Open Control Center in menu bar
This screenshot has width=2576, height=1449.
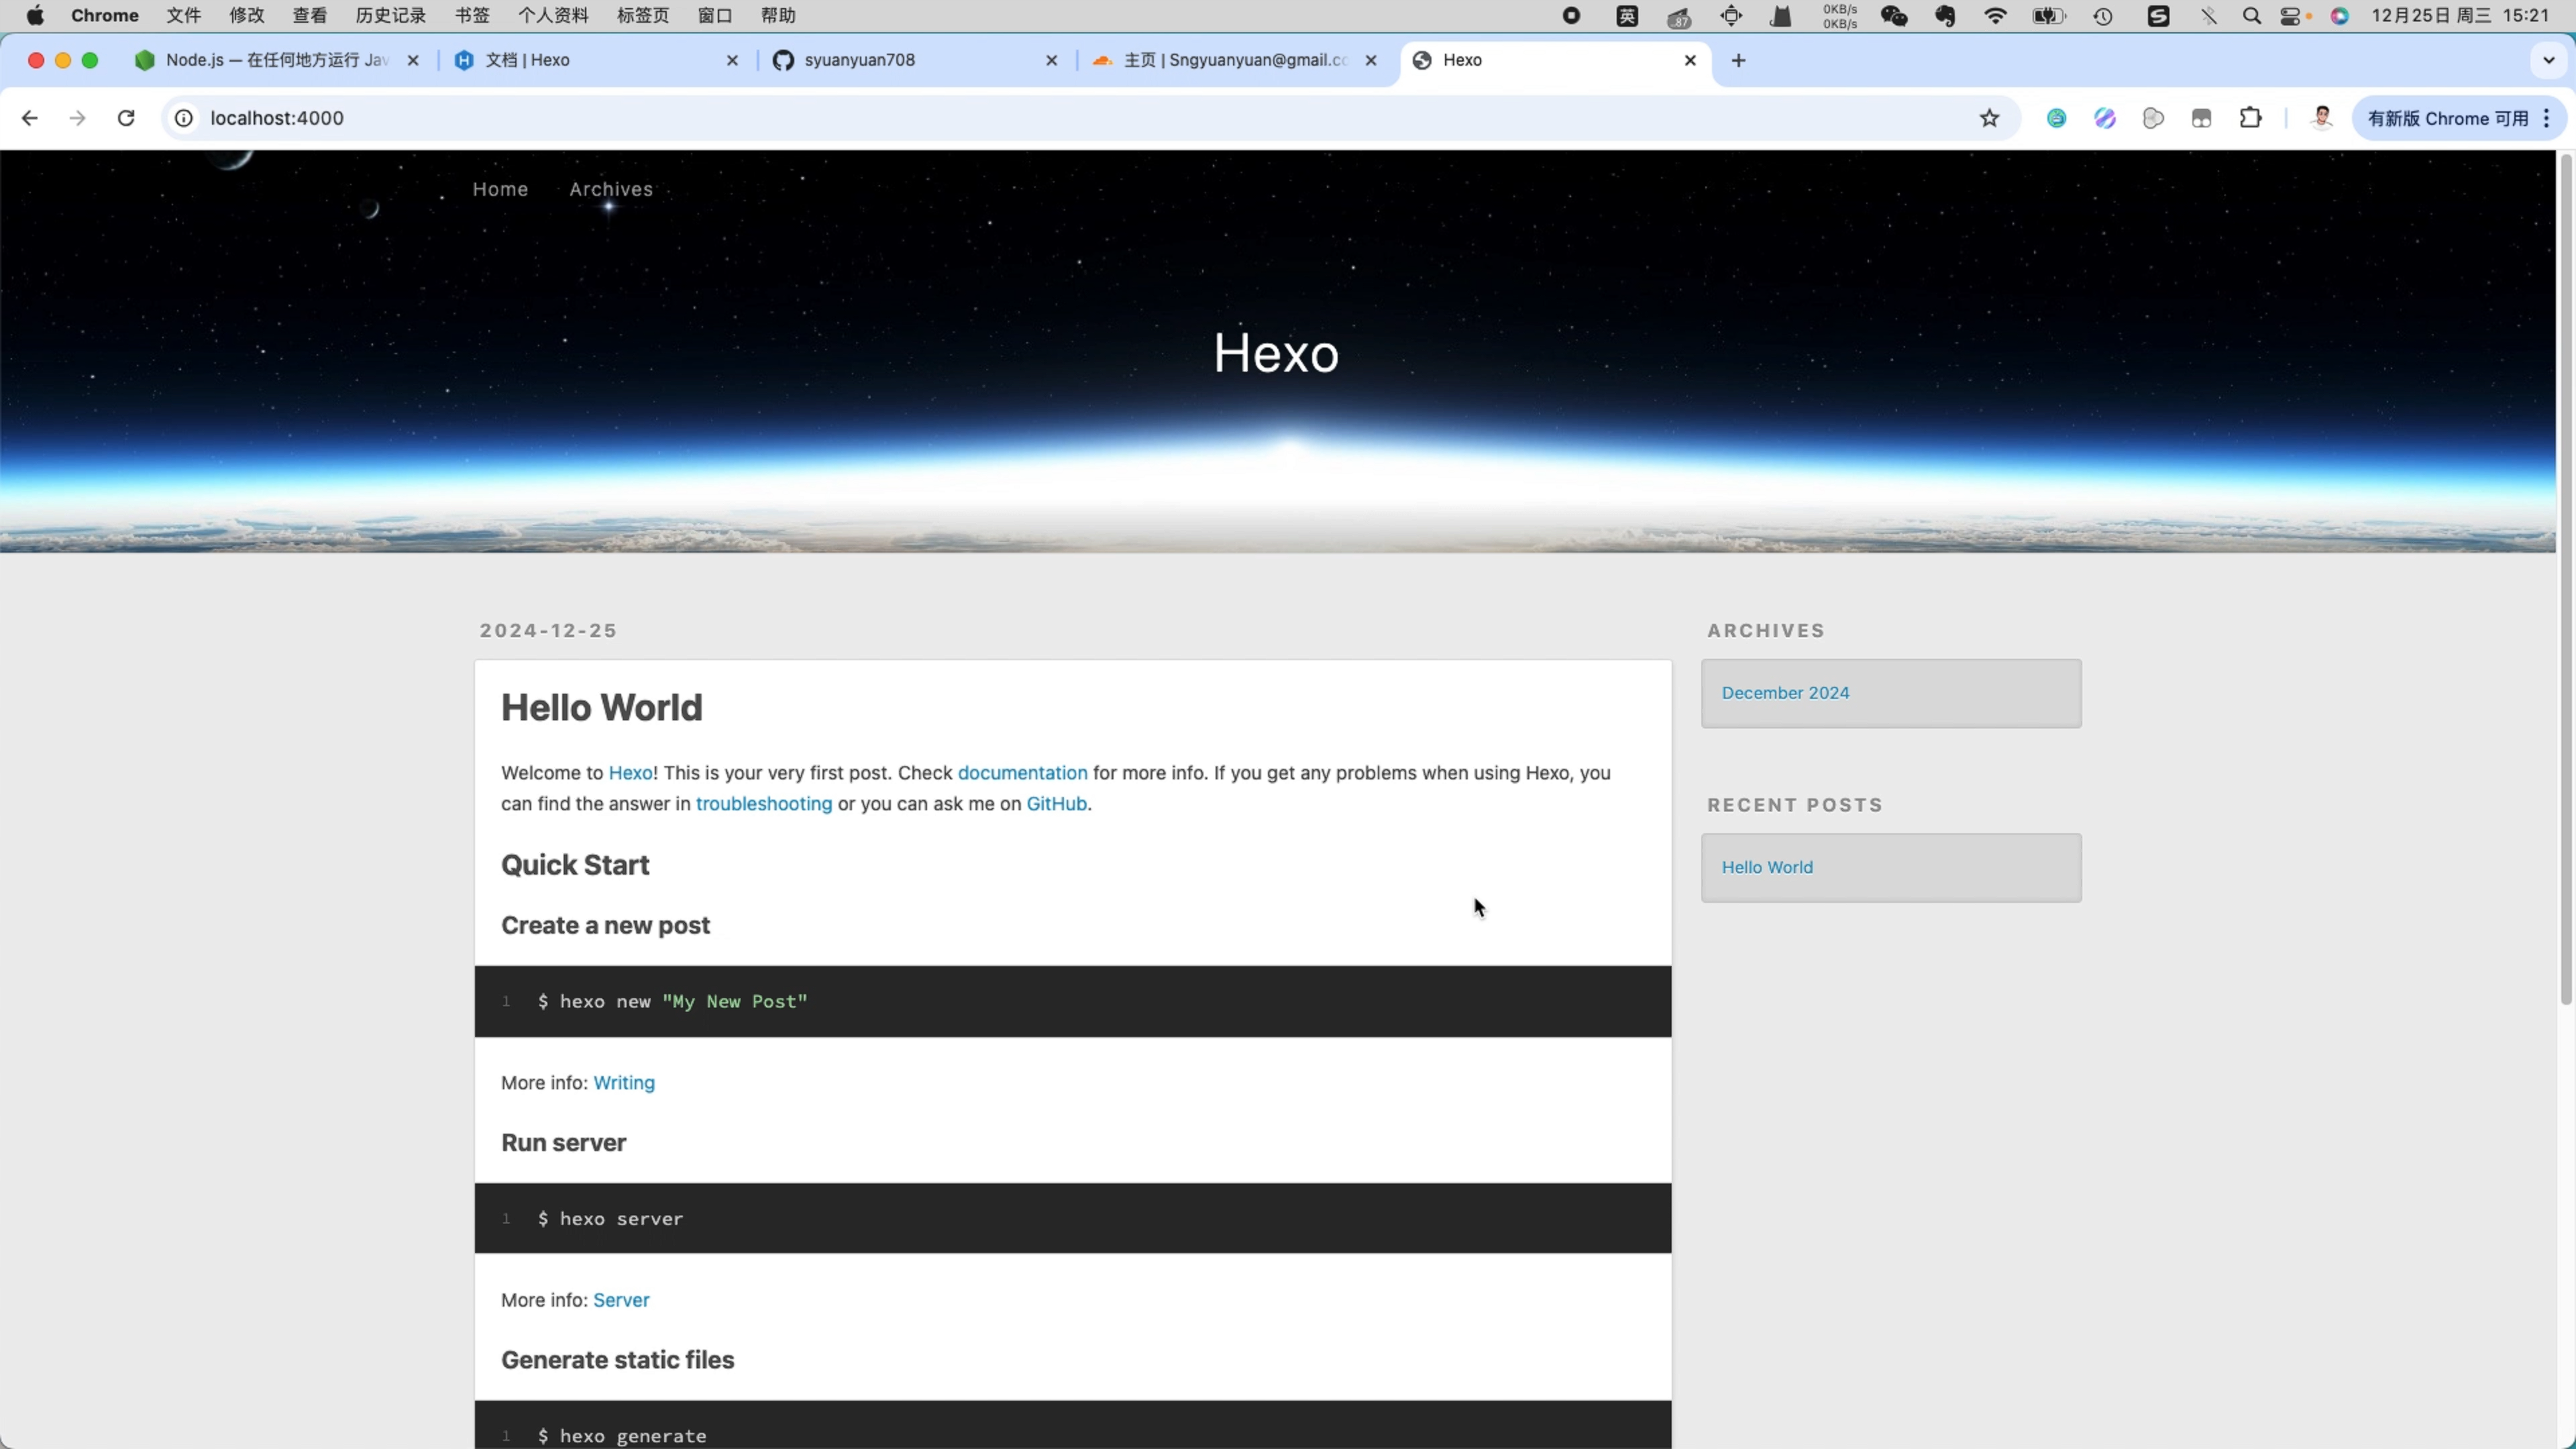(x=2291, y=15)
